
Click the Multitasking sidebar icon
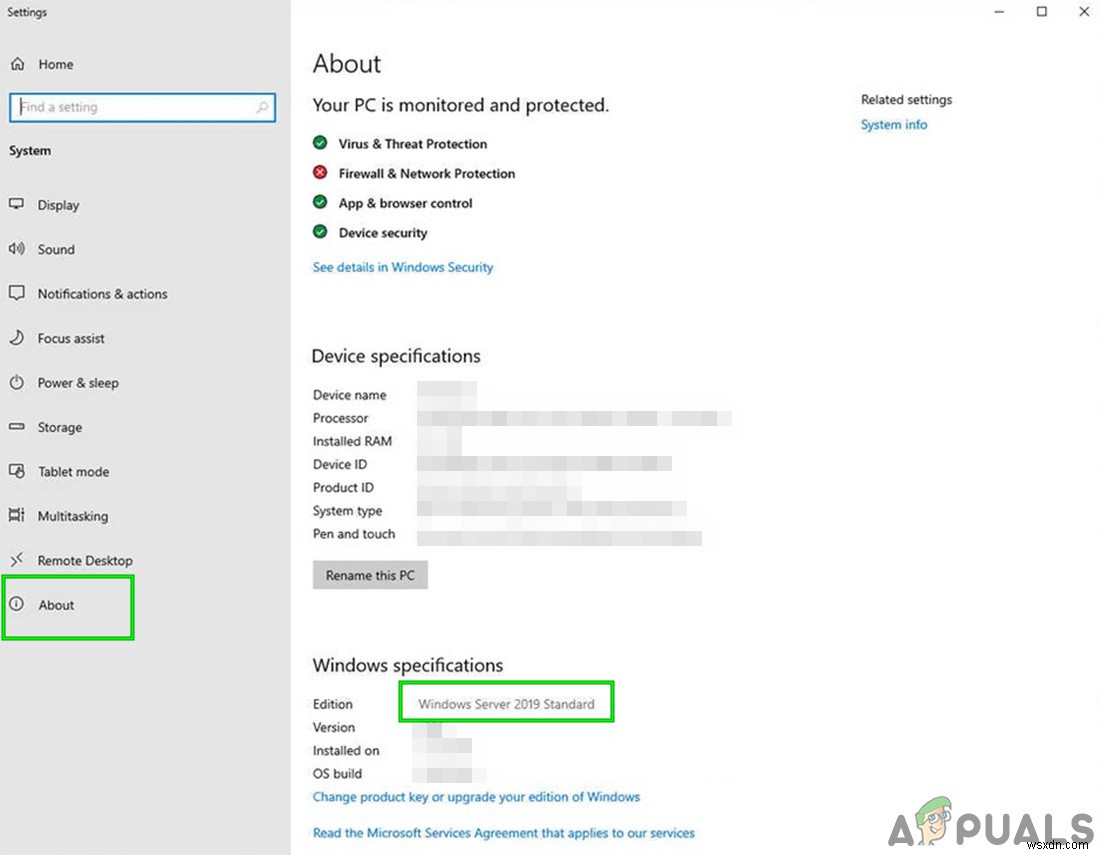pyautogui.click(x=17, y=516)
